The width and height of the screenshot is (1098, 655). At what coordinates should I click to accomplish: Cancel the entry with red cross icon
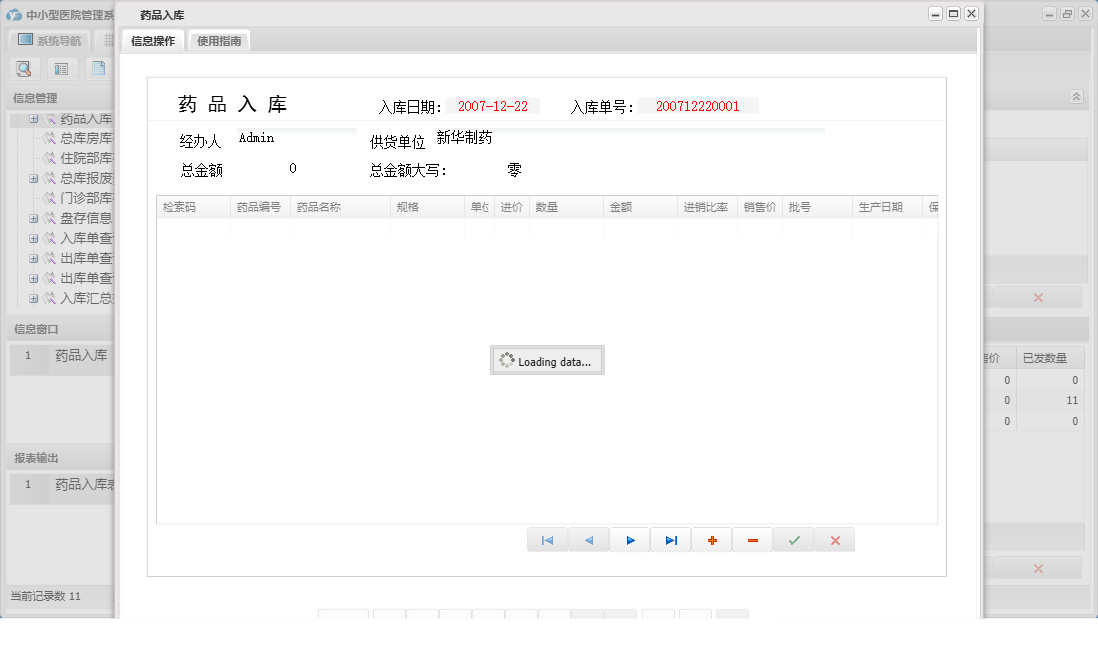coord(834,539)
